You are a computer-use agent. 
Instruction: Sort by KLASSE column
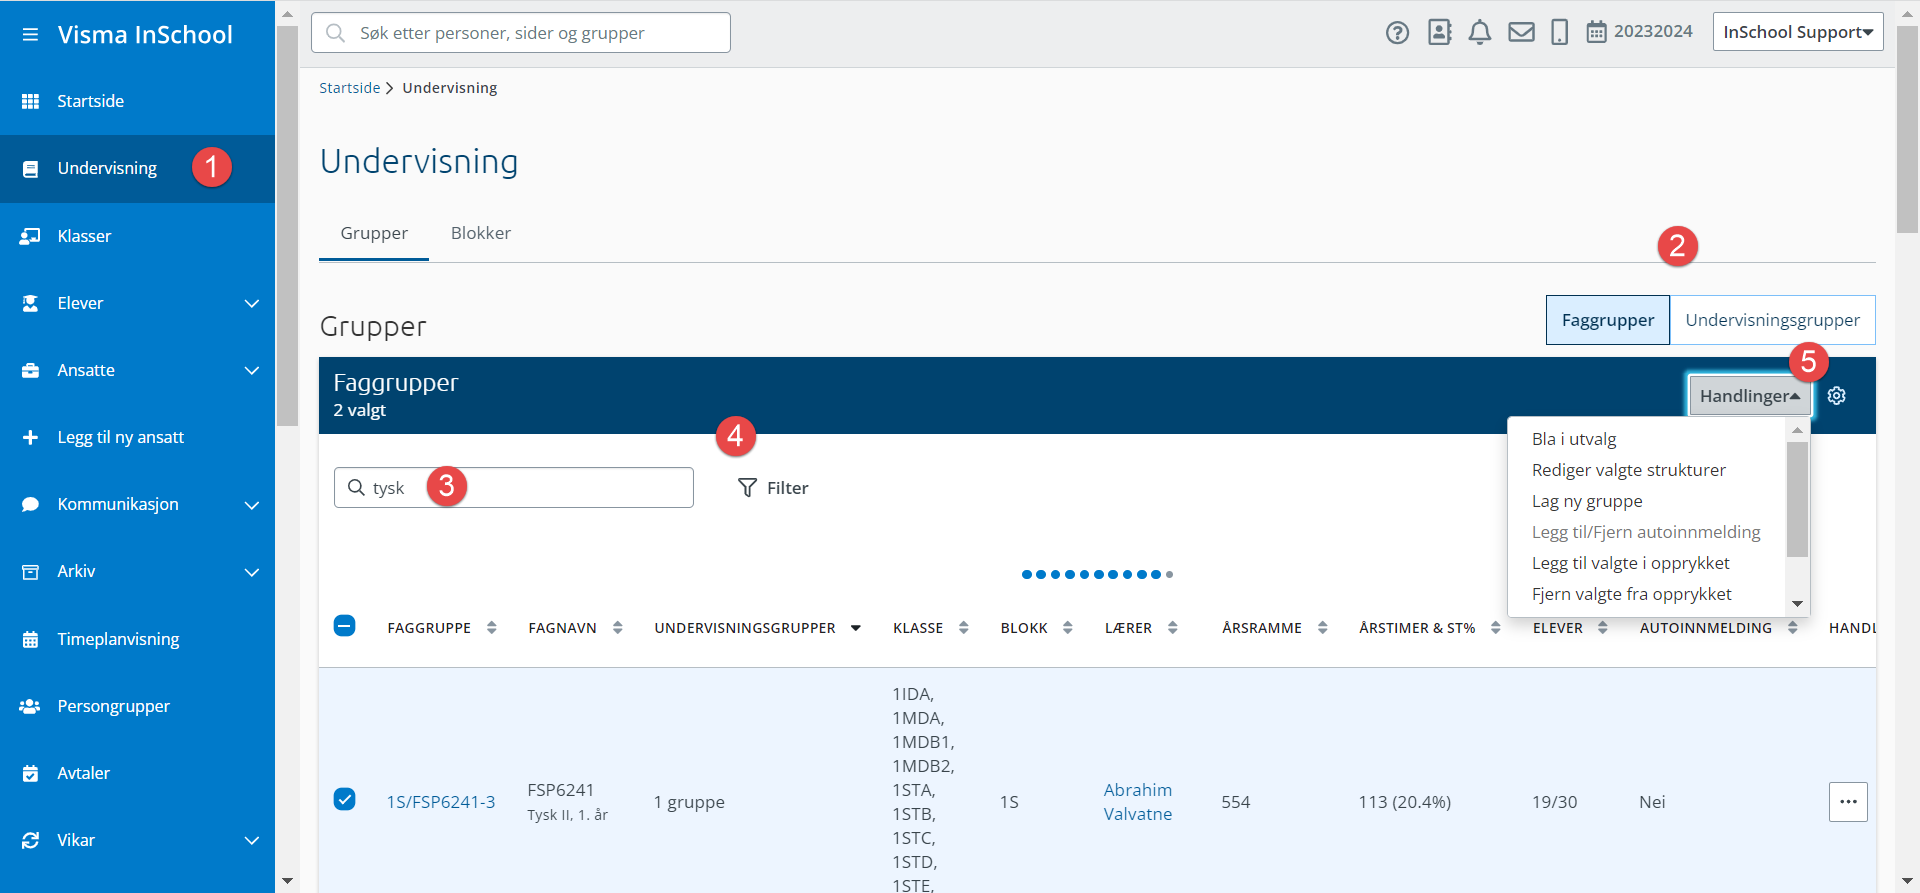tap(930, 628)
